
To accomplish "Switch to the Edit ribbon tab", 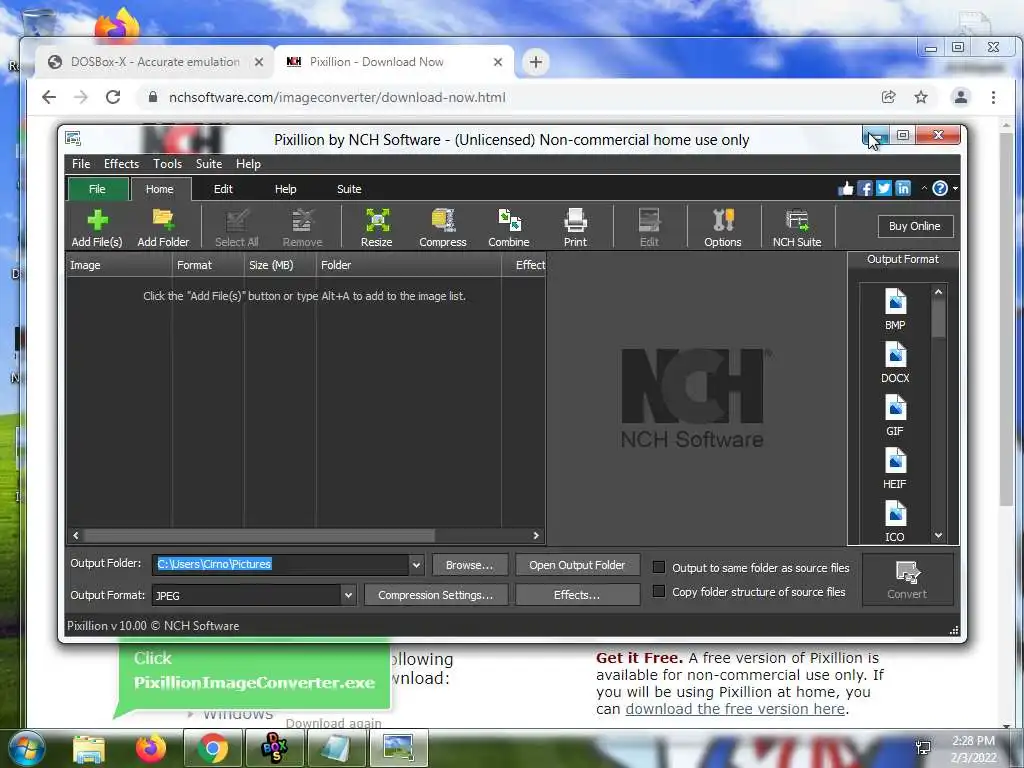I will pos(223,189).
